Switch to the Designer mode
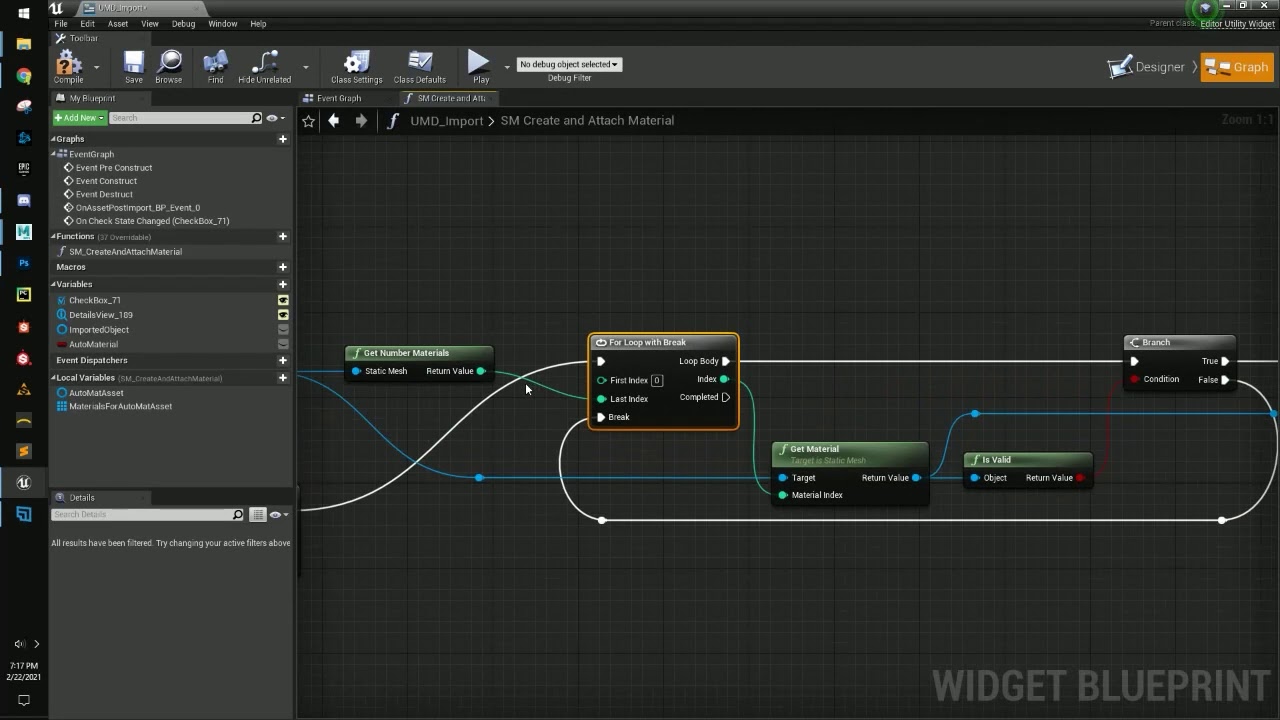Image resolution: width=1280 pixels, height=720 pixels. coord(1147,67)
